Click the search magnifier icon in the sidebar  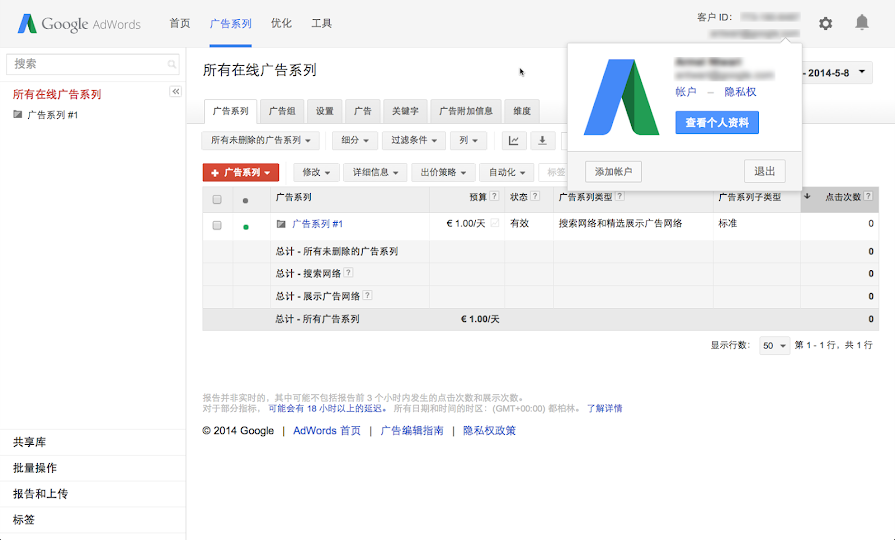[x=172, y=64]
